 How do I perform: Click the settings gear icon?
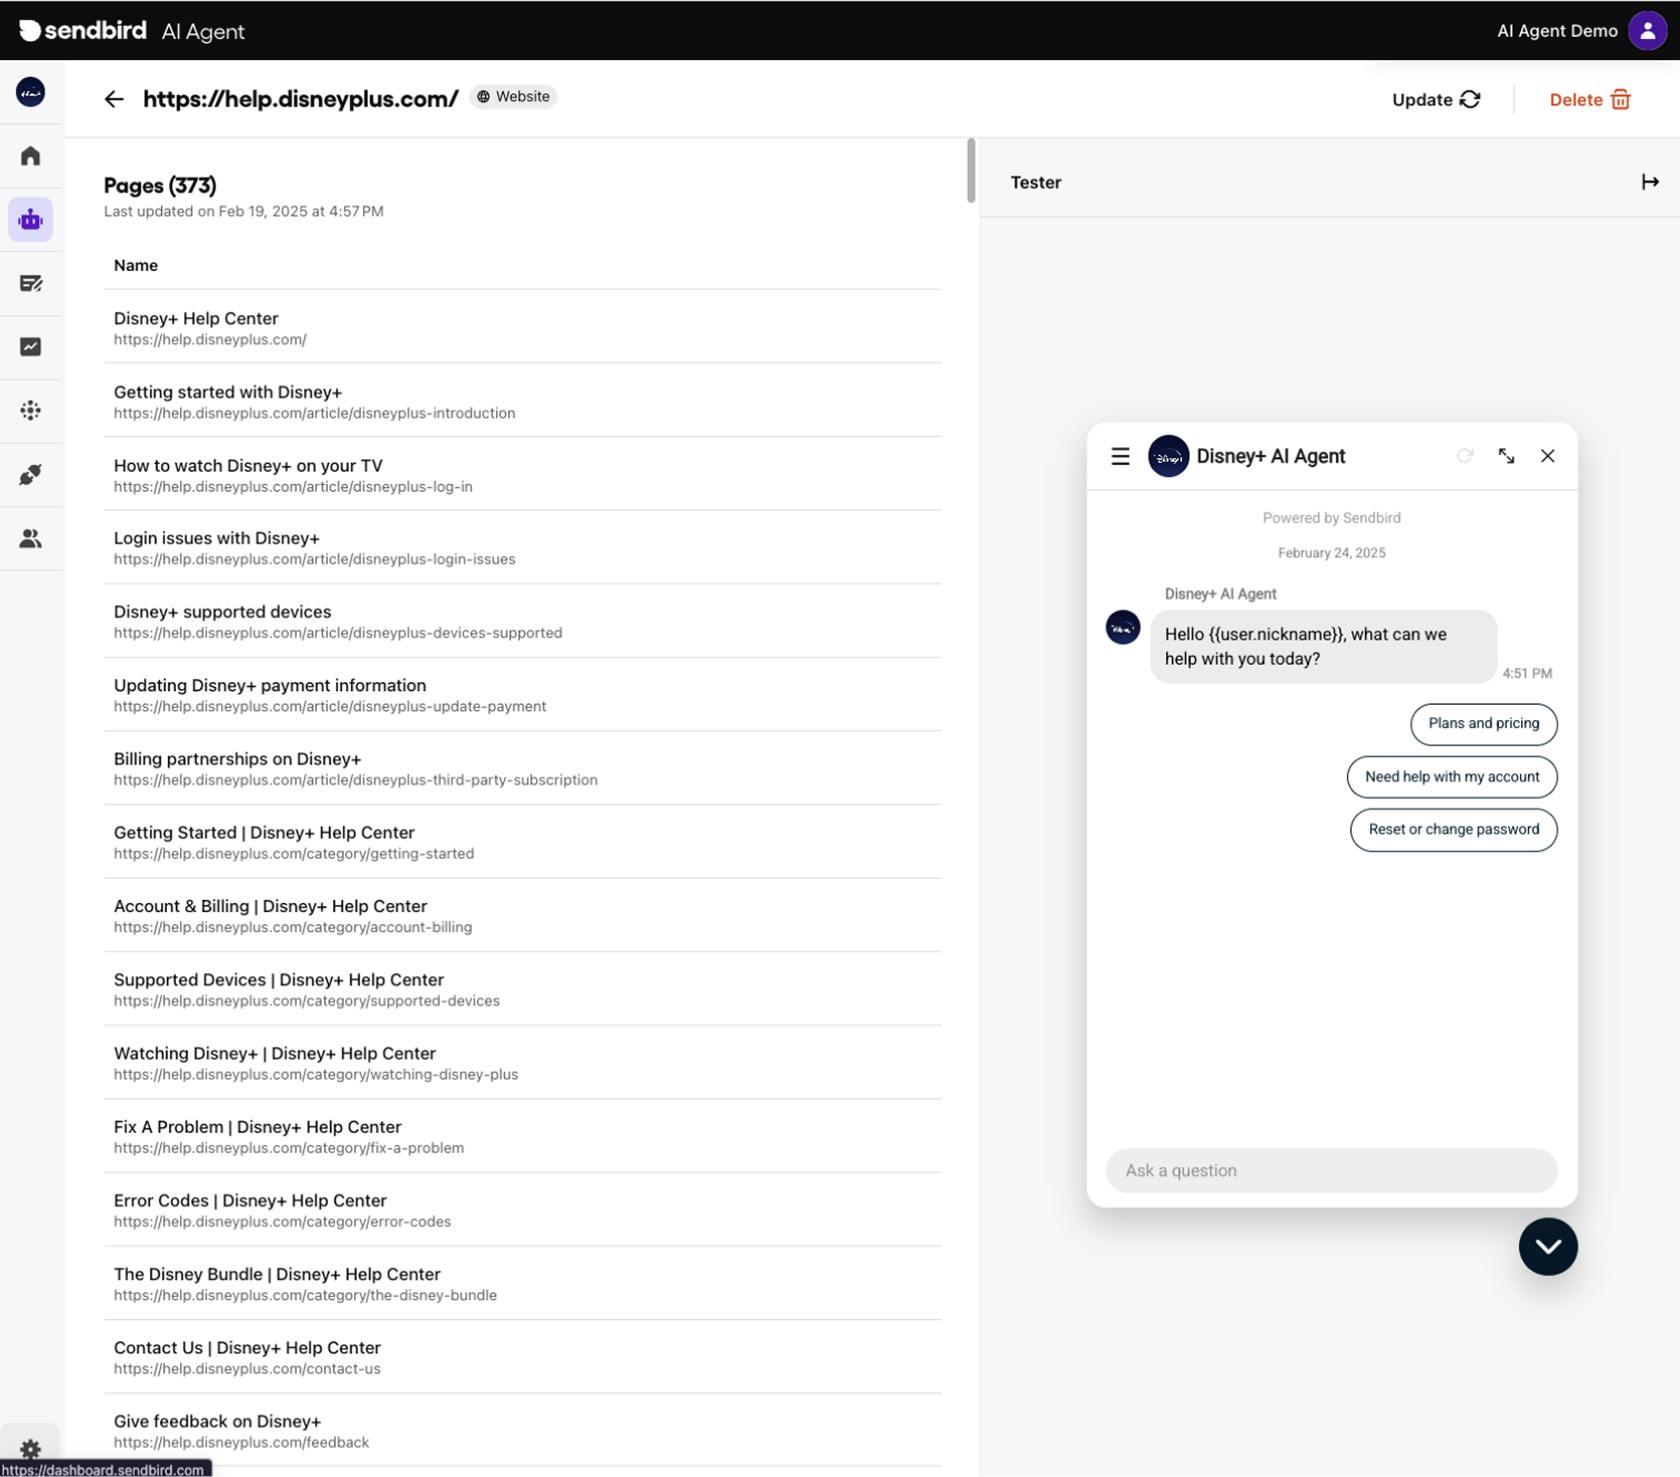tap(31, 1449)
